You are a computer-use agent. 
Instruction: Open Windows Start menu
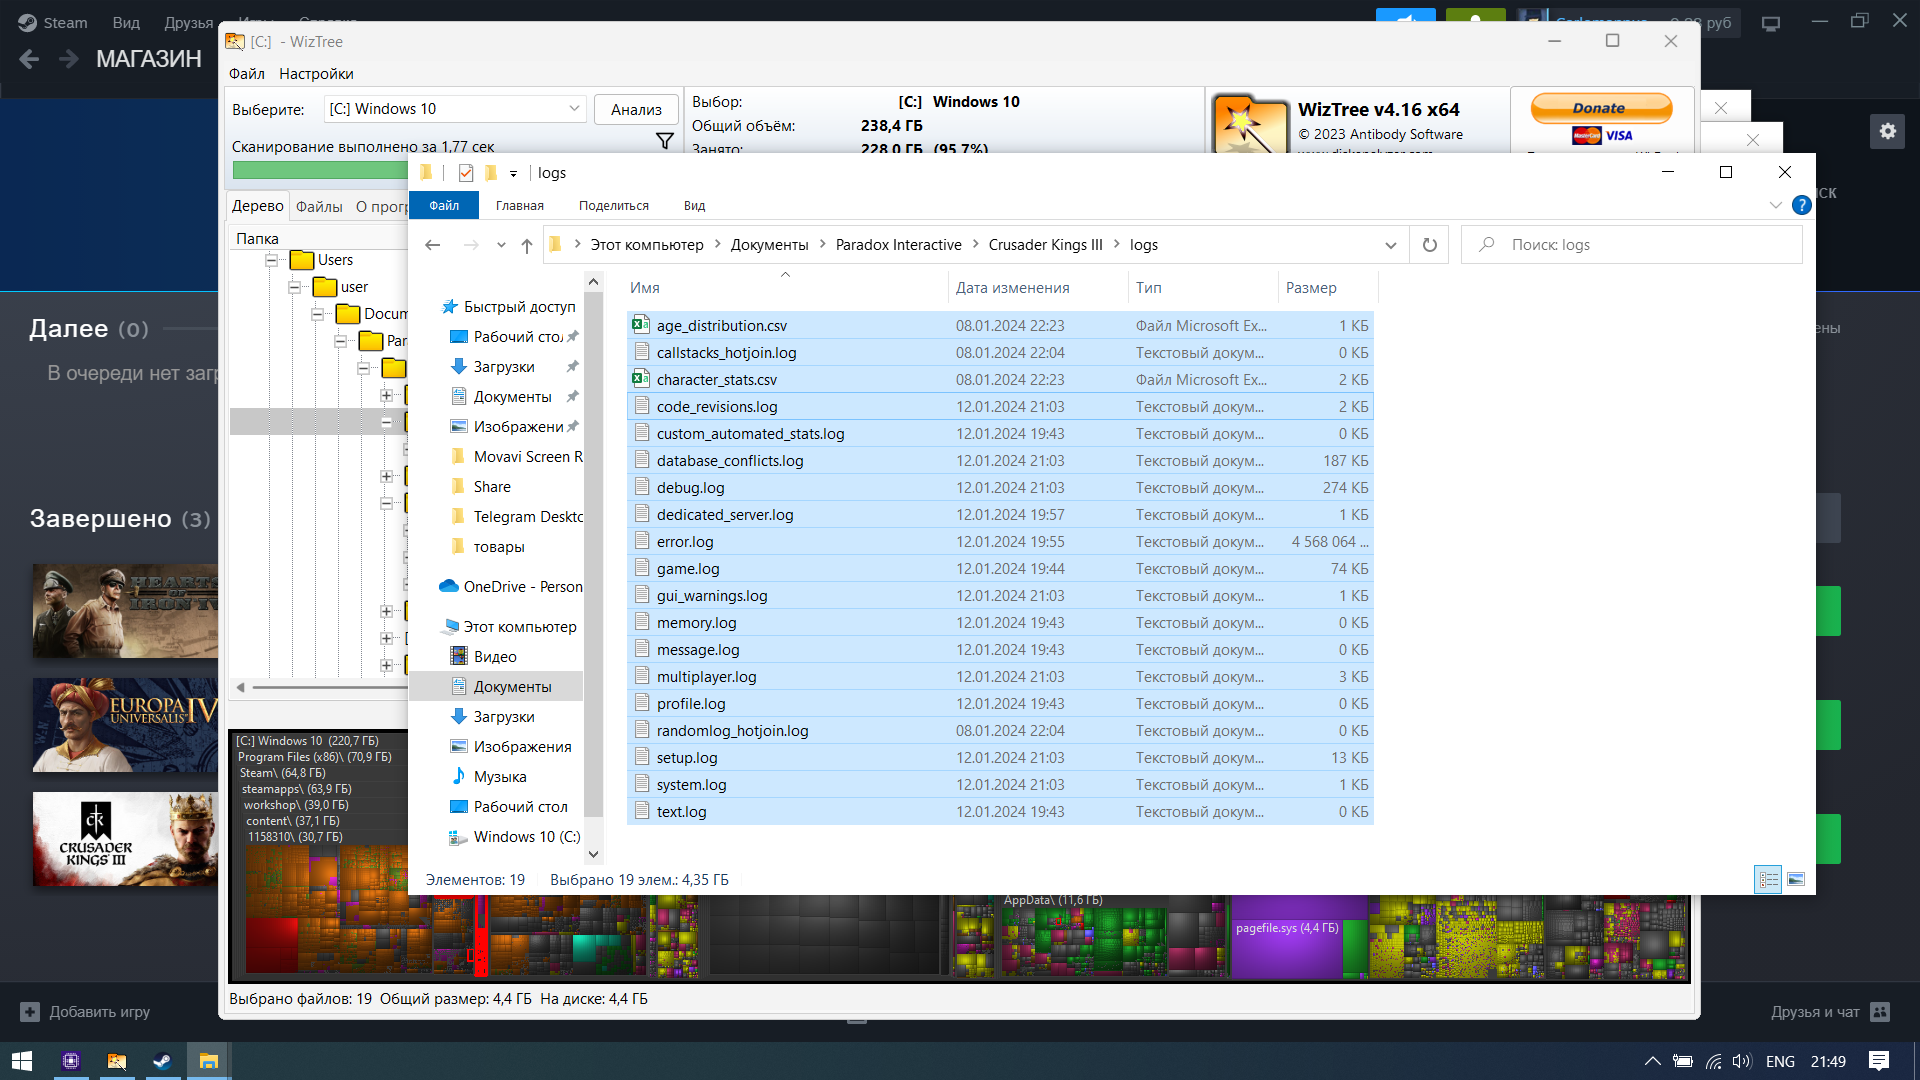[22, 1061]
